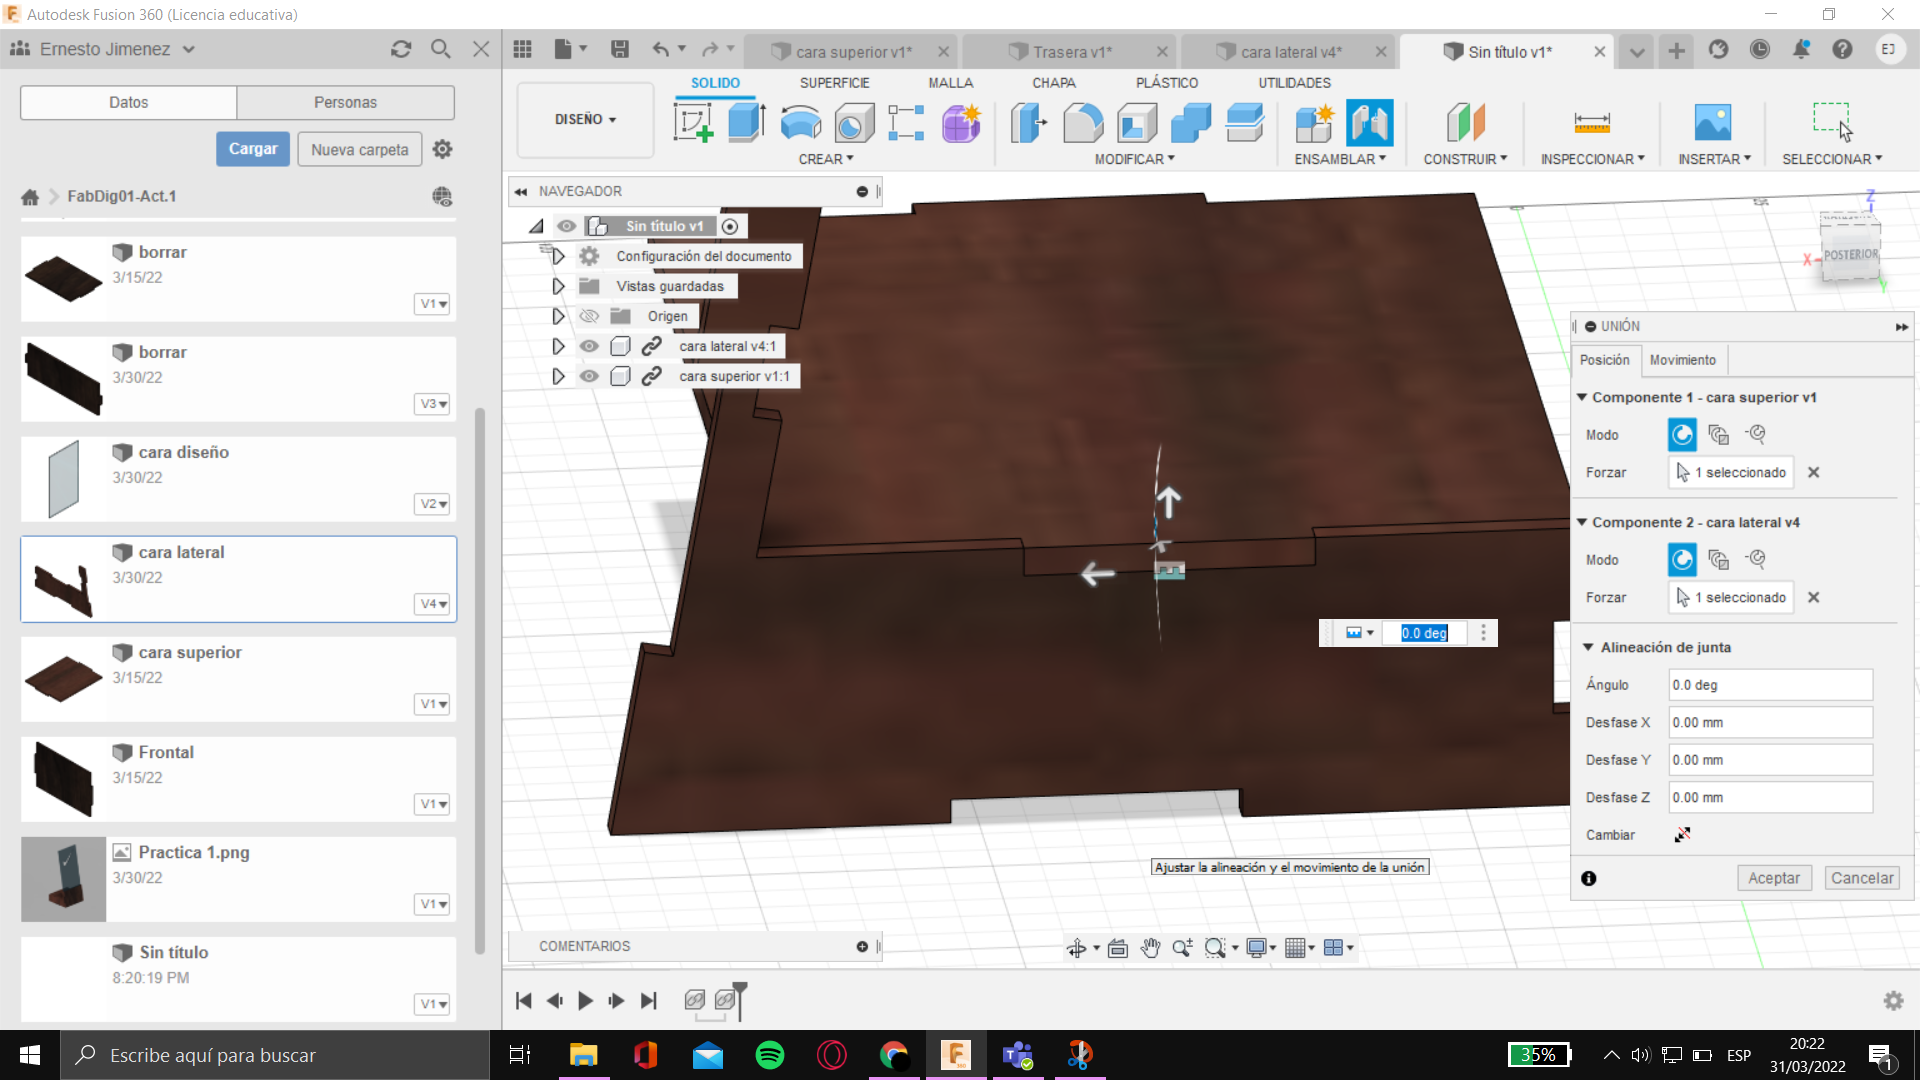Click the Cambiar flip icon
The width and height of the screenshot is (1920, 1080).
[x=1682, y=834]
